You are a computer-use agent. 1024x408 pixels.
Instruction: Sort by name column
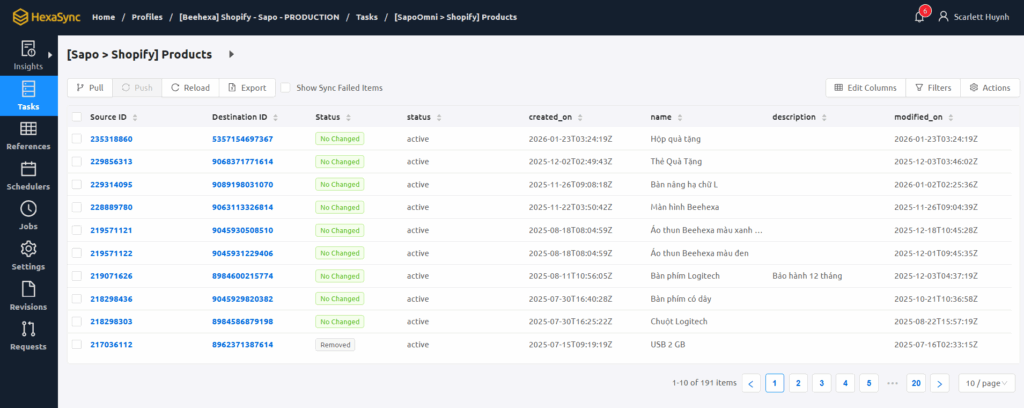pyautogui.click(x=680, y=118)
